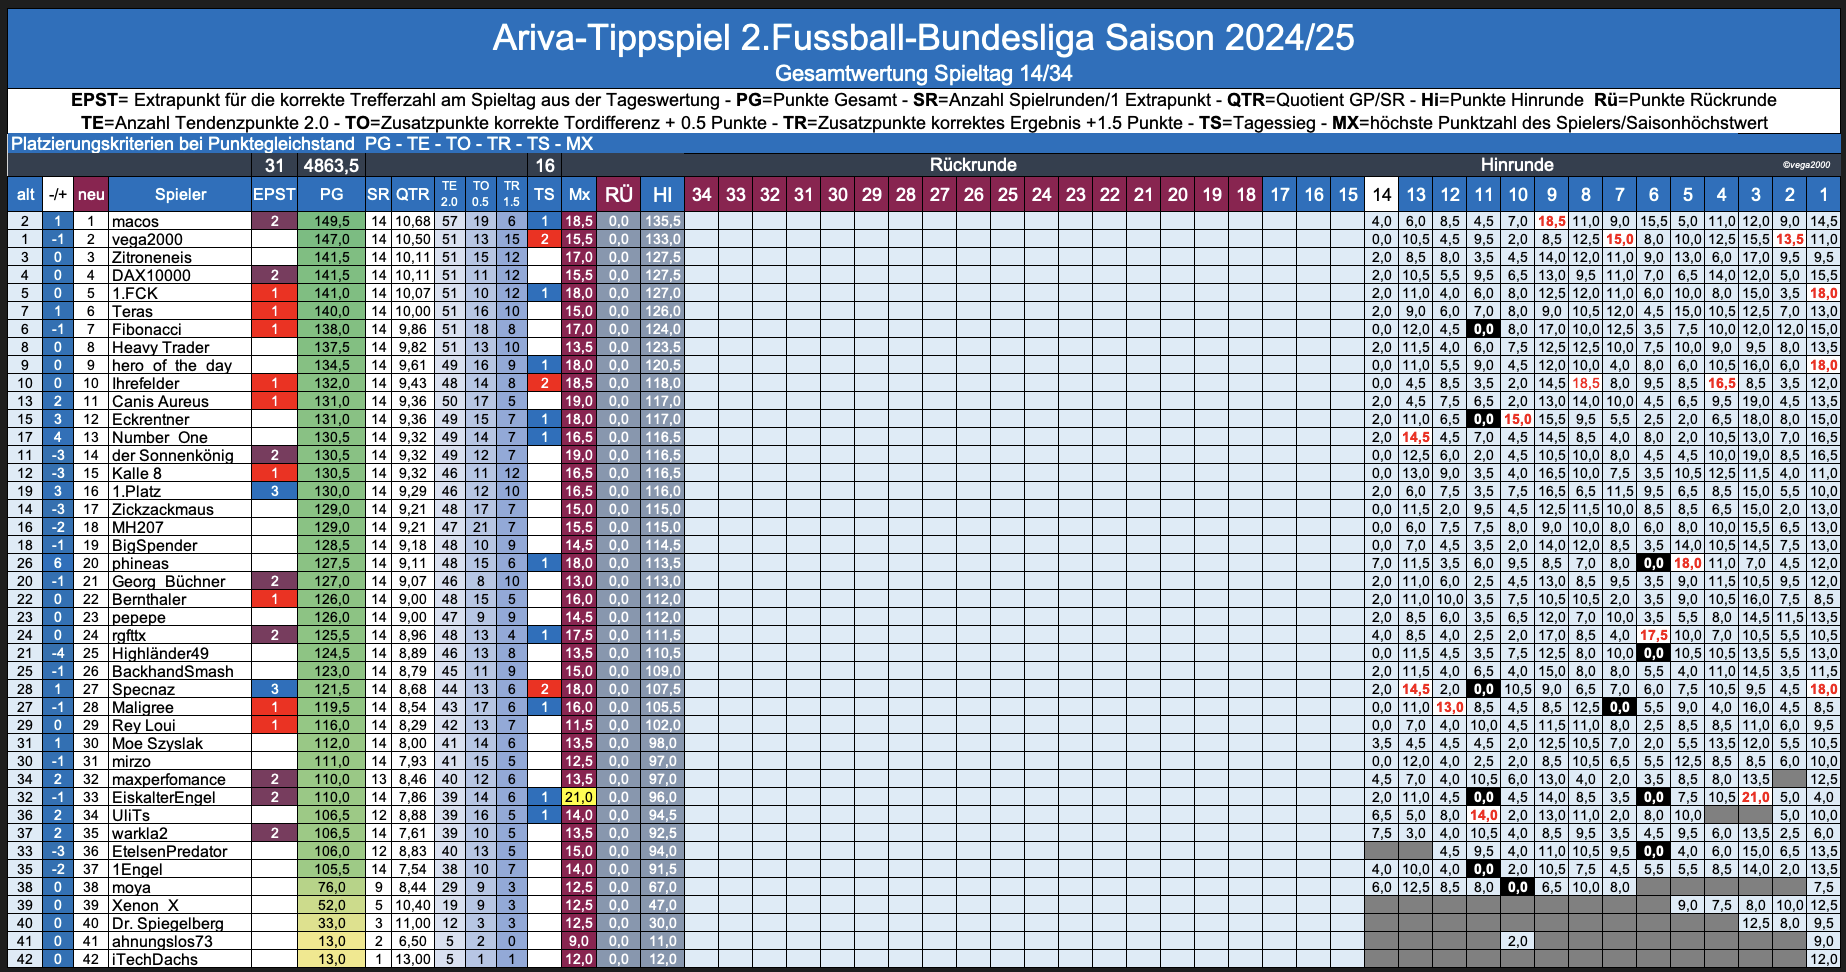Click the 'Rückrunde' section header

pyautogui.click(x=973, y=165)
